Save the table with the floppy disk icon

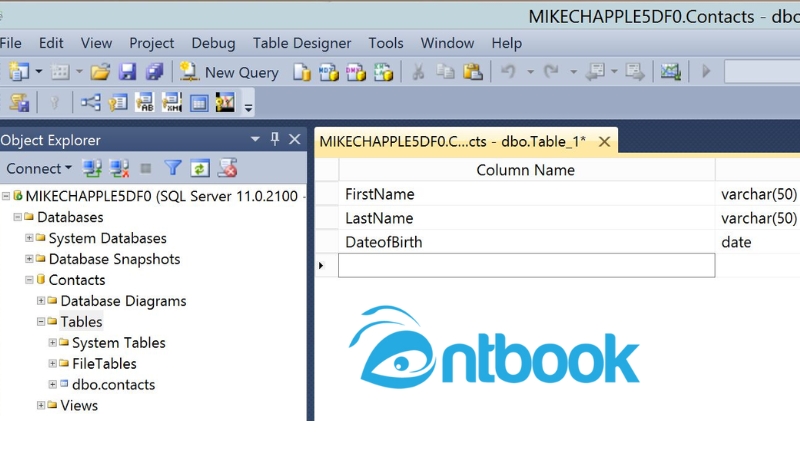127,72
